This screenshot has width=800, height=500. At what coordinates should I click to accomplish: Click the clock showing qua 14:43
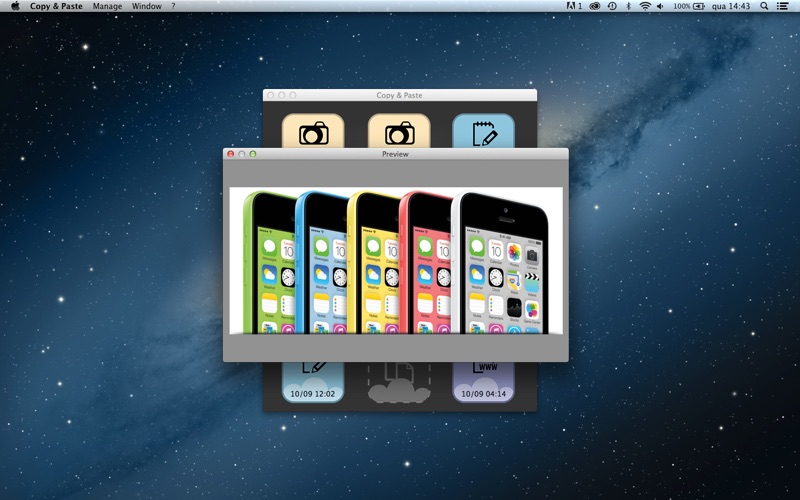731,6
